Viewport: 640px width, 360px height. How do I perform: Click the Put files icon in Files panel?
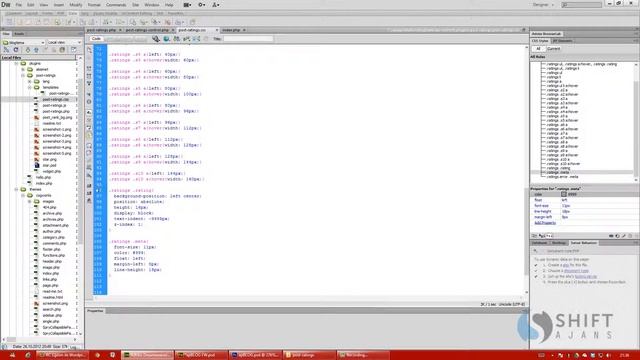pos(36,50)
